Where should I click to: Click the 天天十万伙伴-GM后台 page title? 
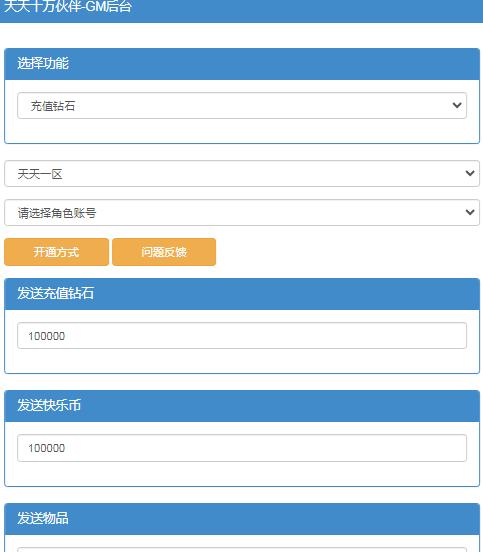(68, 6)
